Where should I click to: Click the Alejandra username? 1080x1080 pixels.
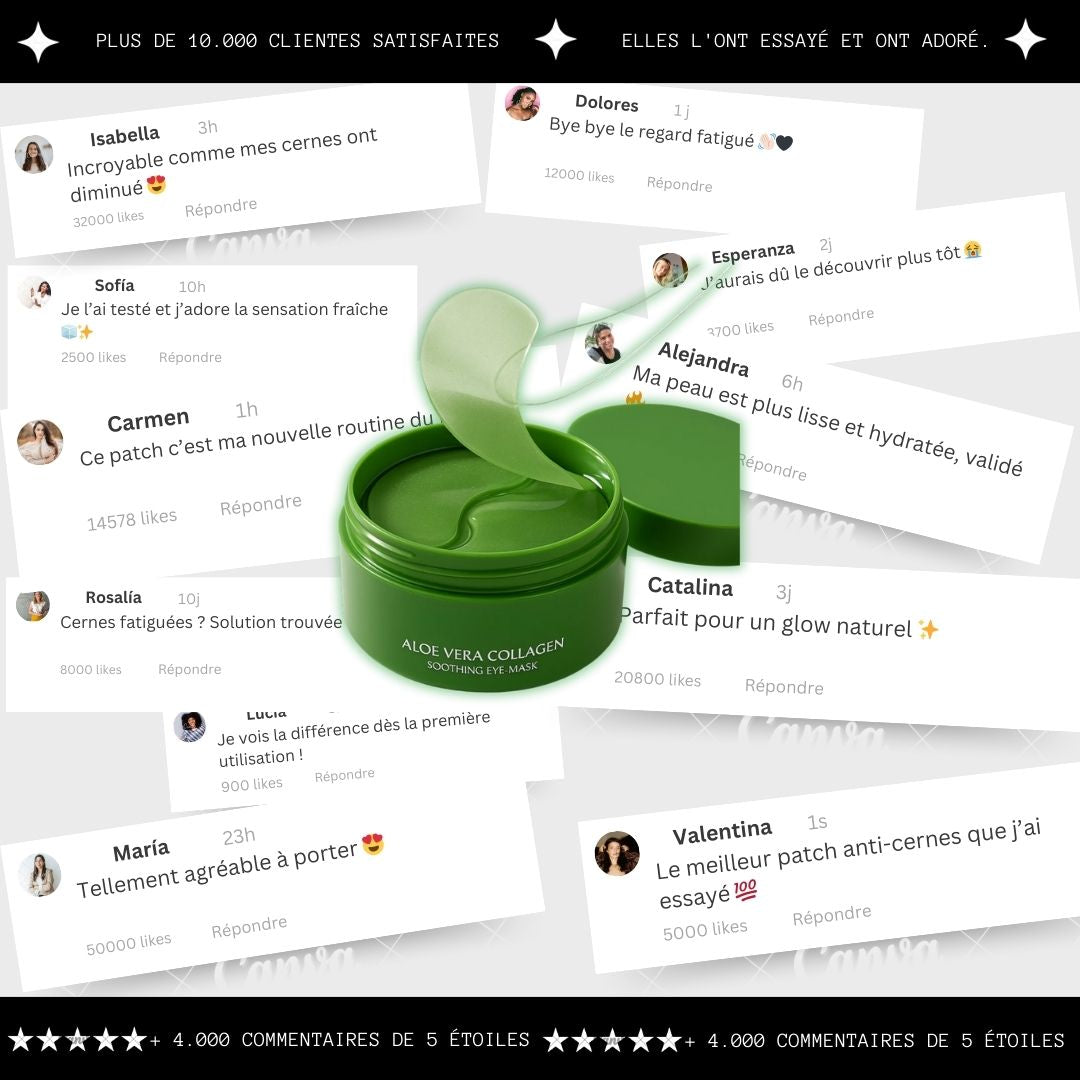[703, 360]
